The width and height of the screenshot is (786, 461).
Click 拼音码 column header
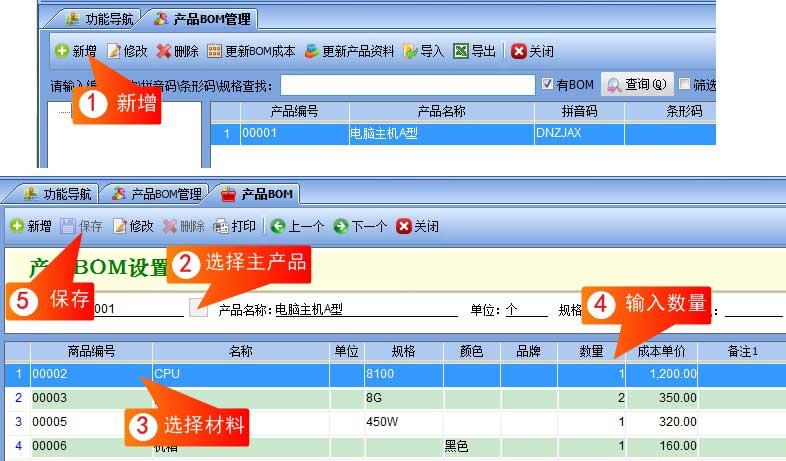pyautogui.click(x=579, y=111)
